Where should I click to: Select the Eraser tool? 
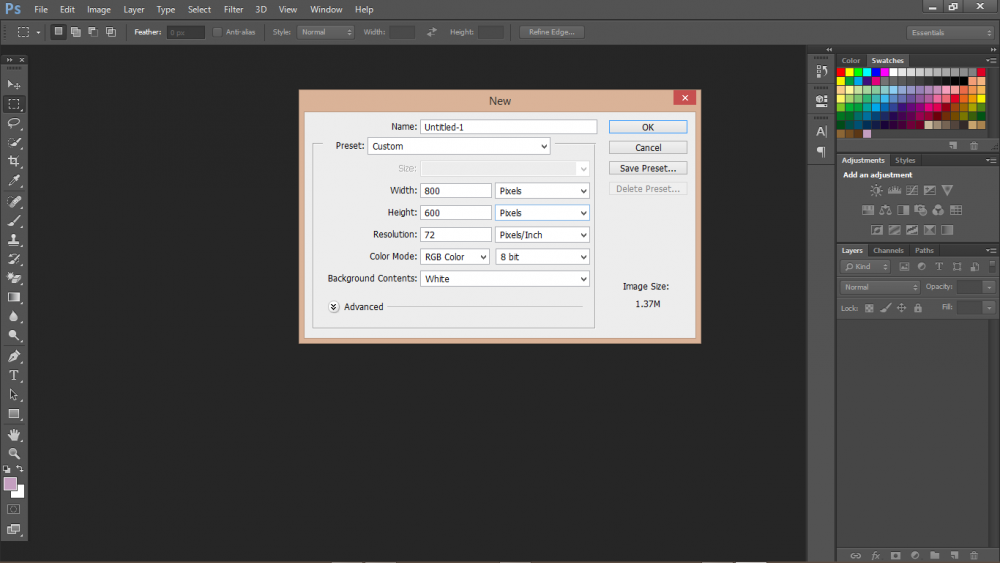tap(14, 278)
